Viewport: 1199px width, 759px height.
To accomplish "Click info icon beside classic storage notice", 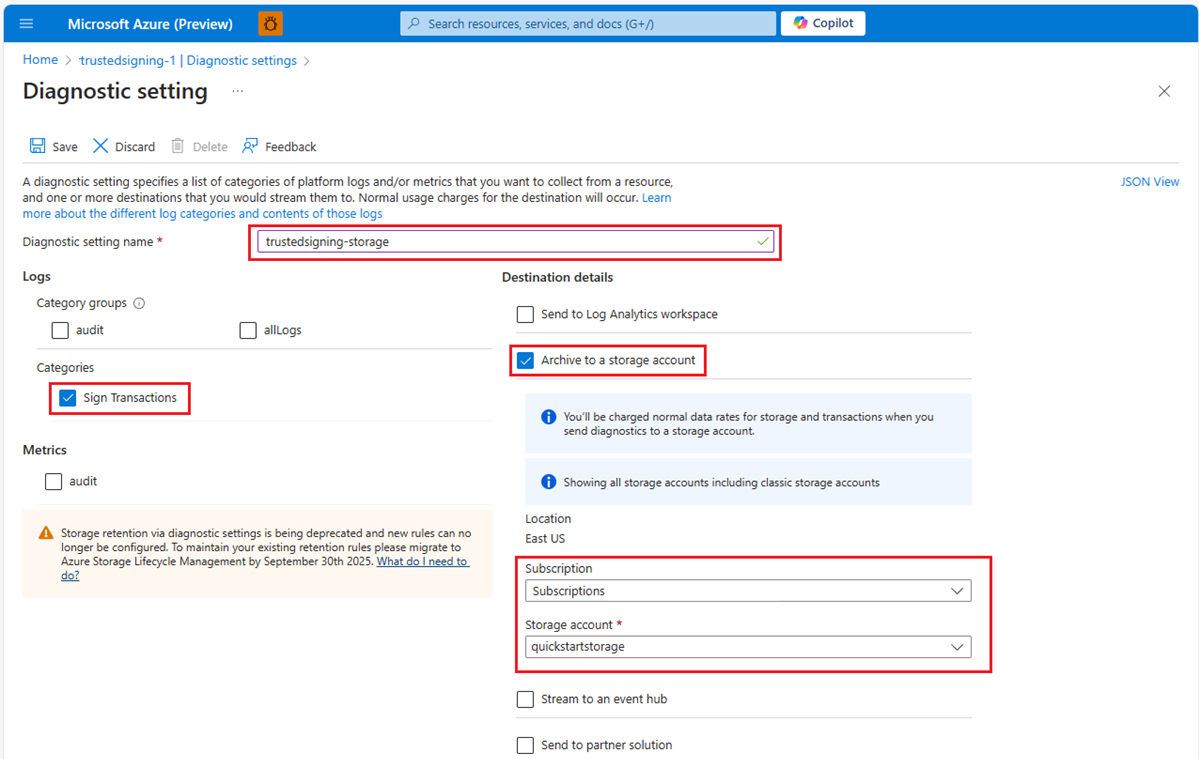I will (548, 482).
